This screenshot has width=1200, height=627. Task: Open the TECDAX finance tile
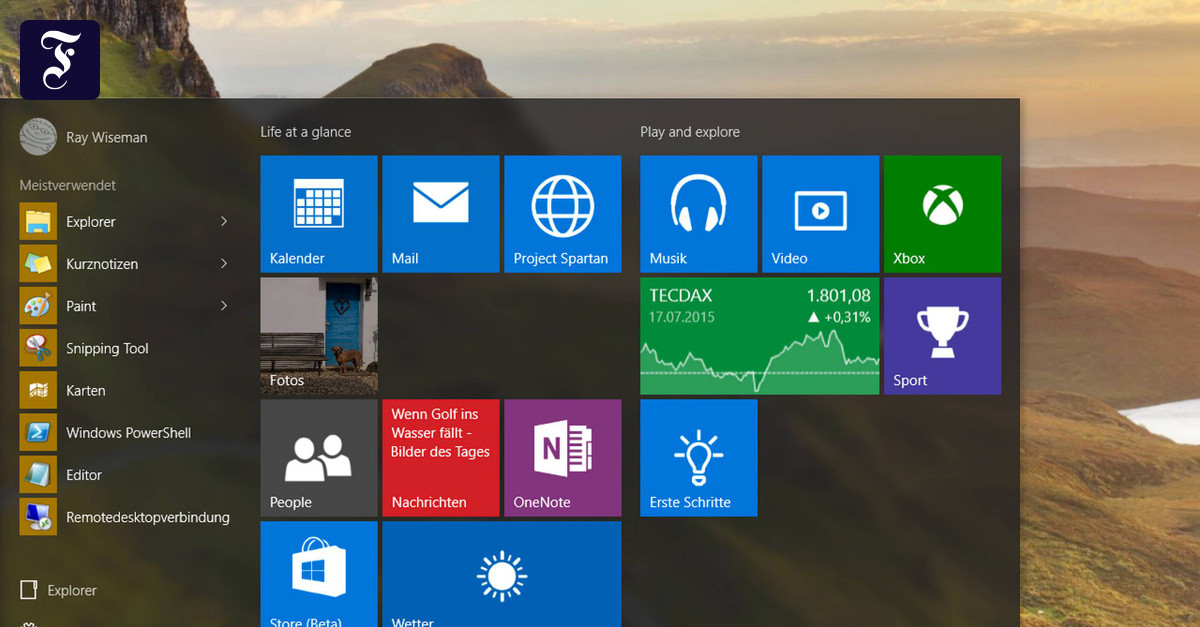click(758, 335)
